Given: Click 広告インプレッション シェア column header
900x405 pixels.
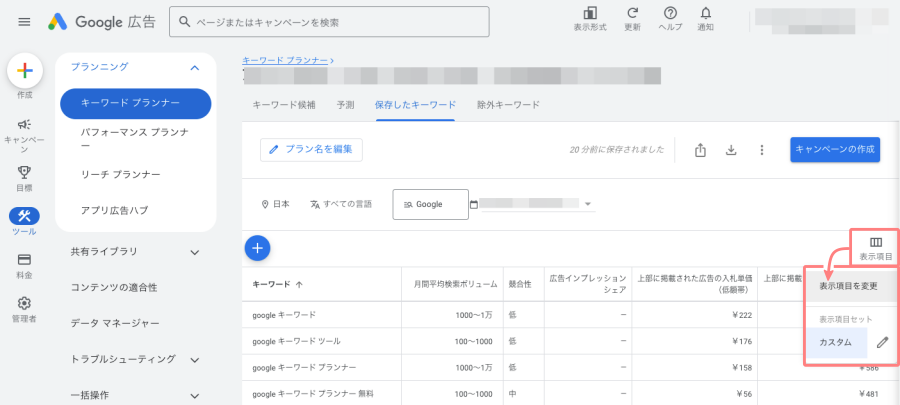Looking at the screenshot, I should pyautogui.click(x=588, y=285).
